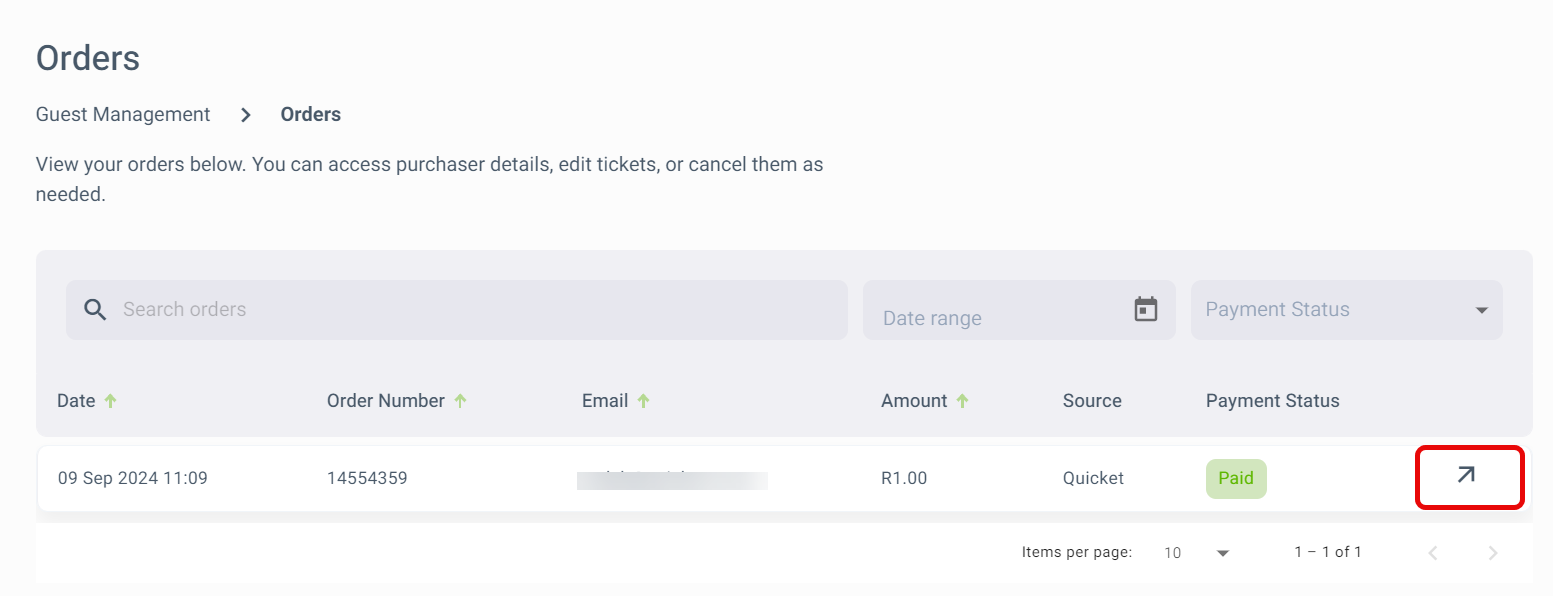Viewport: 1553px width, 596px height.
Task: Expand Items per page selector
Action: (1196, 552)
